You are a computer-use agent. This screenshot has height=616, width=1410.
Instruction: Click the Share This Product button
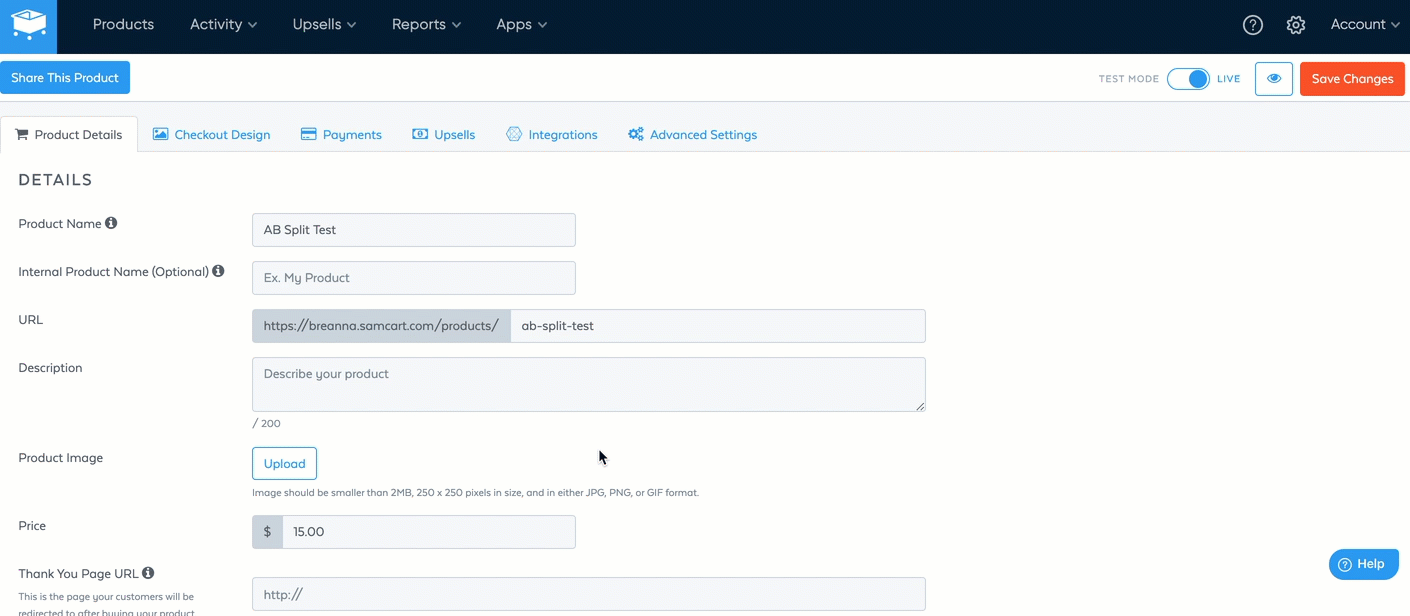click(x=65, y=78)
